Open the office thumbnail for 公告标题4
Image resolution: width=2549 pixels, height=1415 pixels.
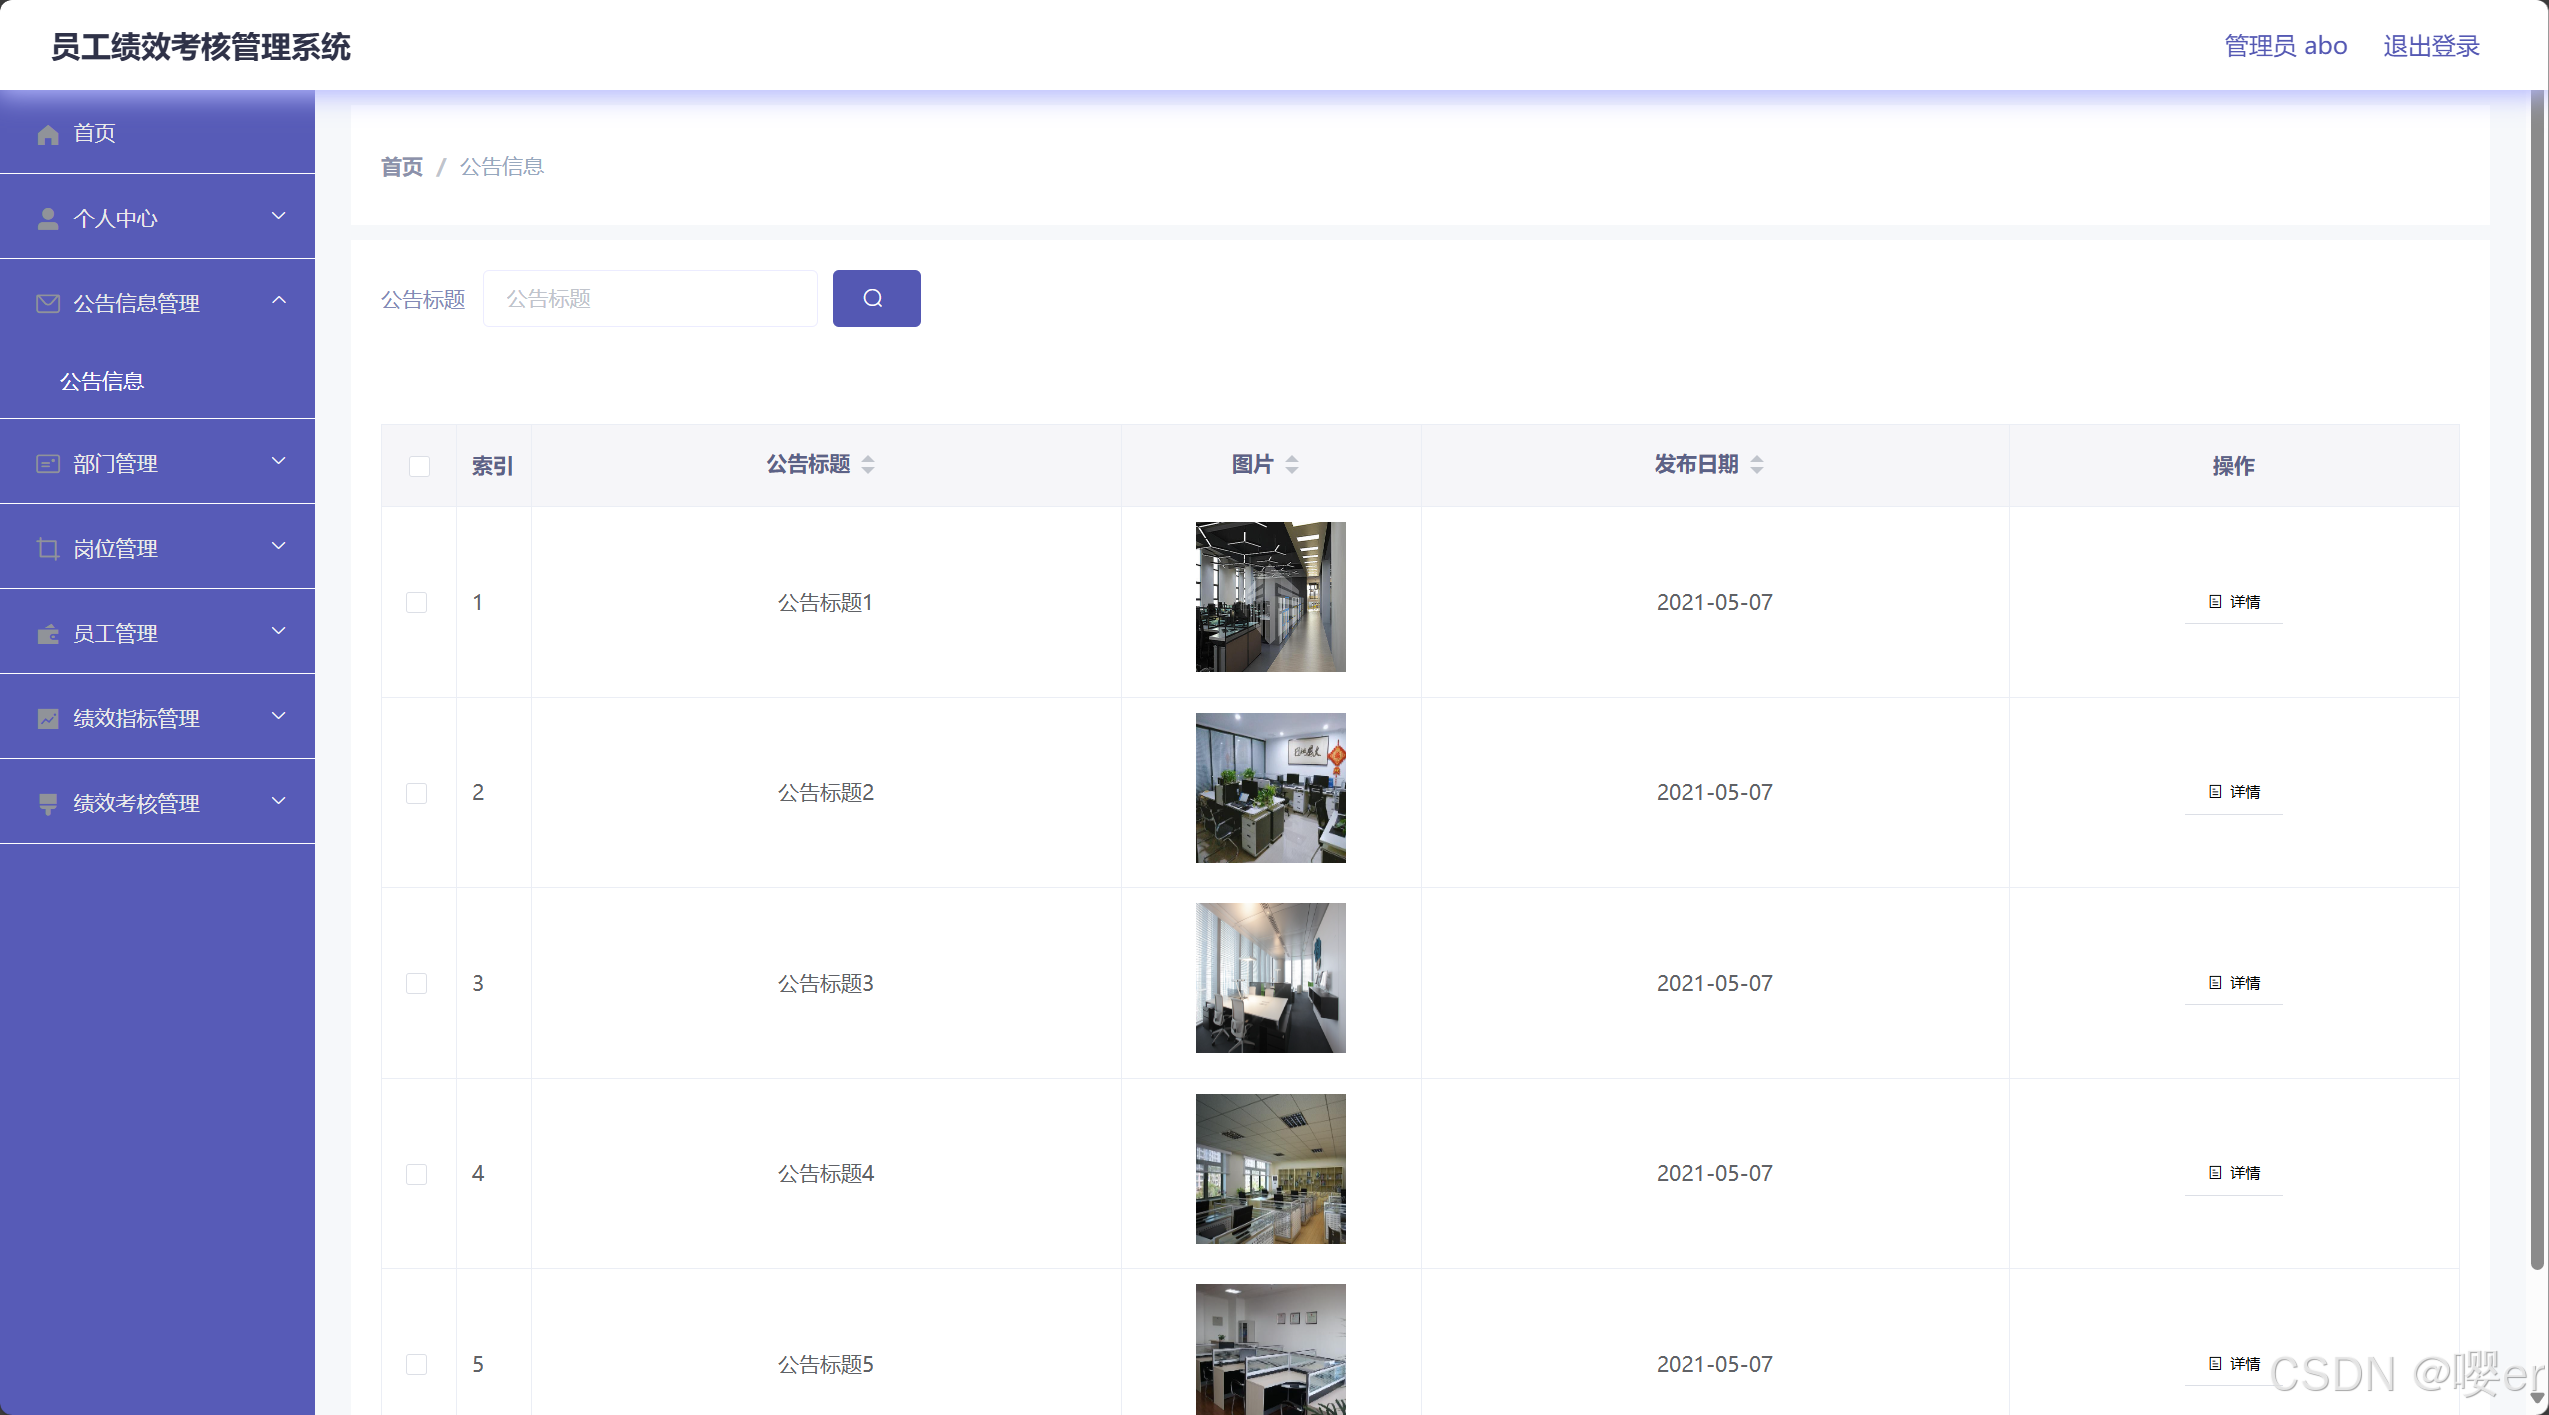(x=1270, y=1168)
